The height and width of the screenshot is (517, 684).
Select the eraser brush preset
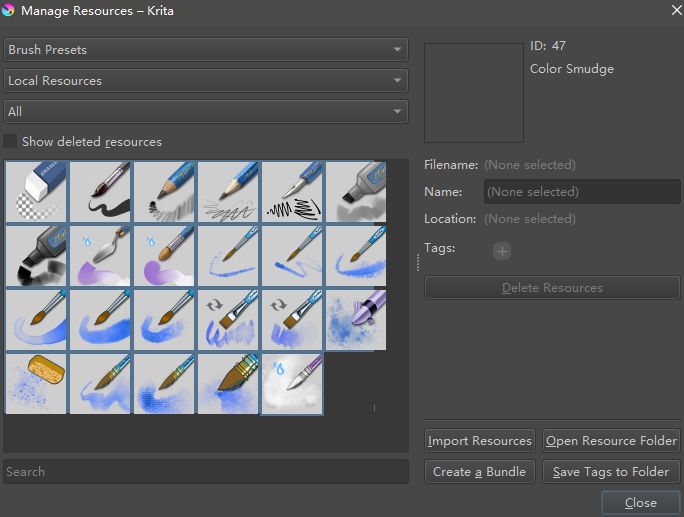(36, 192)
